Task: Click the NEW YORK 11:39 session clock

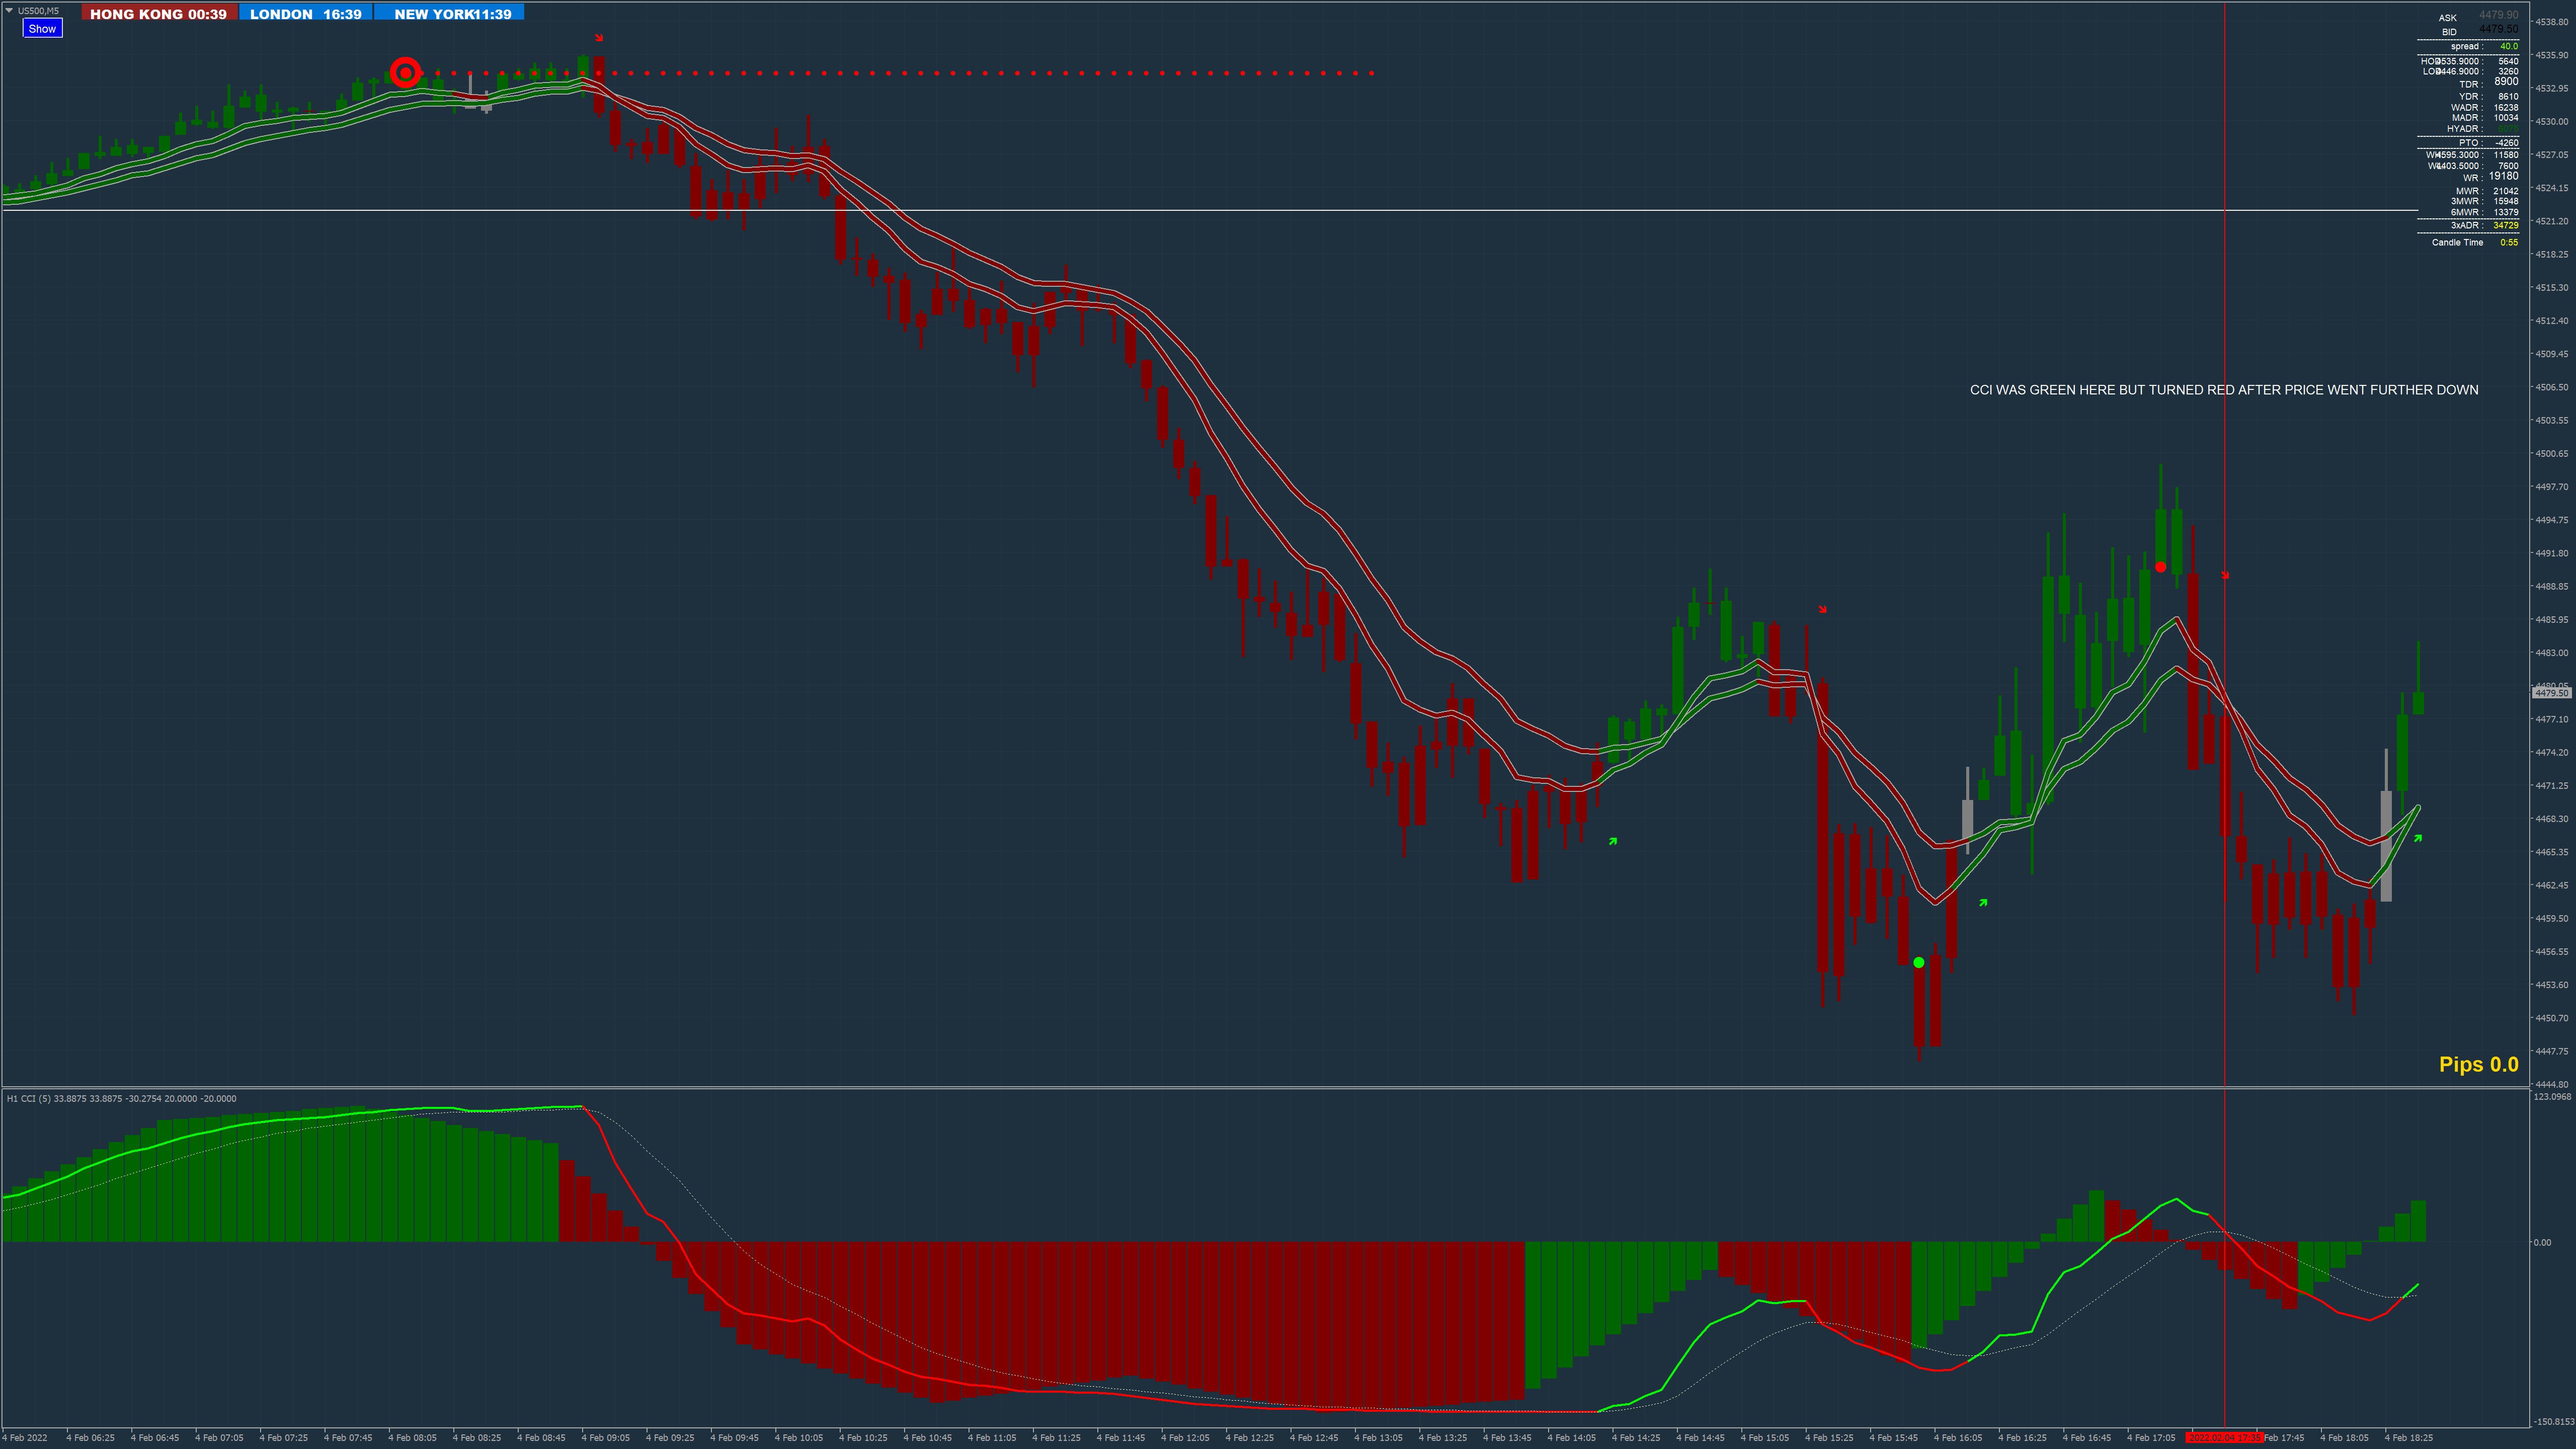Action: [x=452, y=14]
